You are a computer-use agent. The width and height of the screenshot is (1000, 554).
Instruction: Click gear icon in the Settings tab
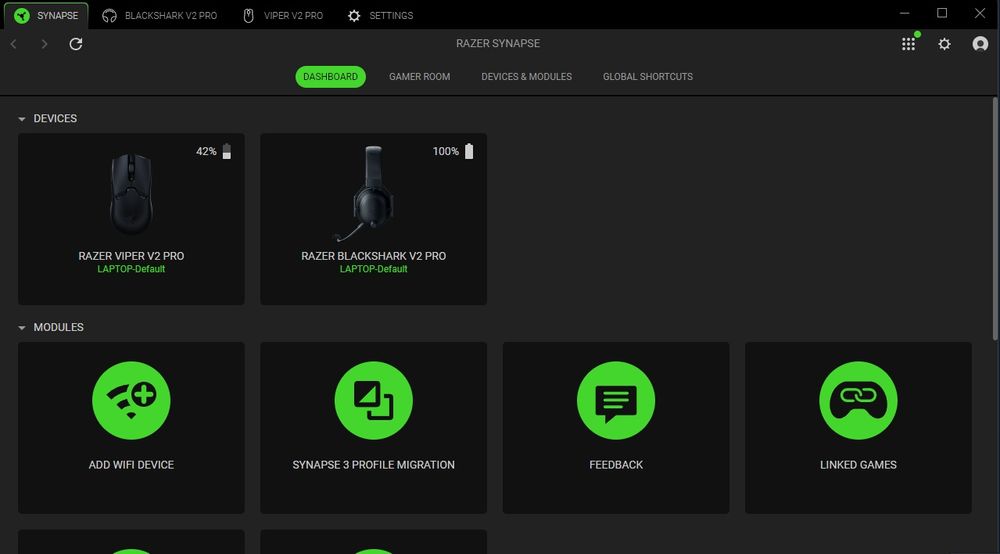click(354, 15)
